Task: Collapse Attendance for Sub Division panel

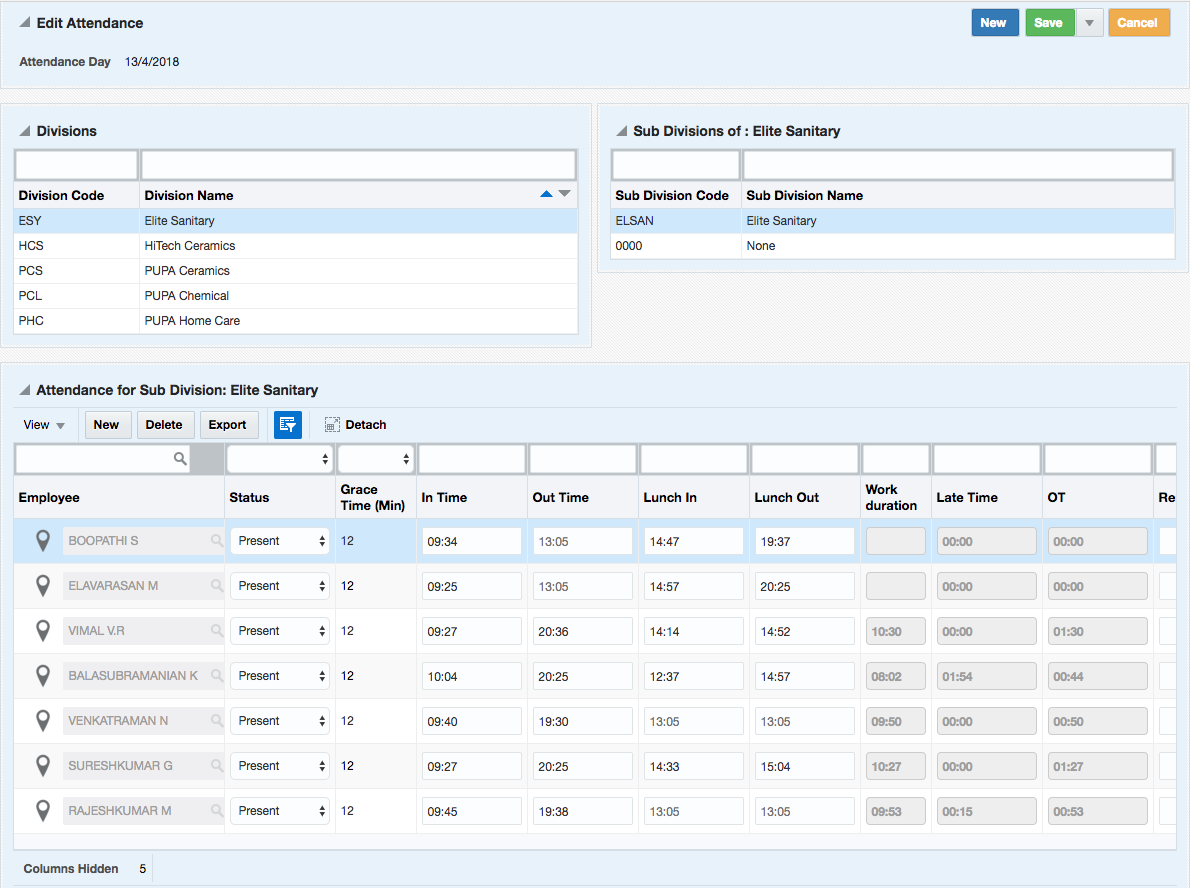Action: point(25,389)
